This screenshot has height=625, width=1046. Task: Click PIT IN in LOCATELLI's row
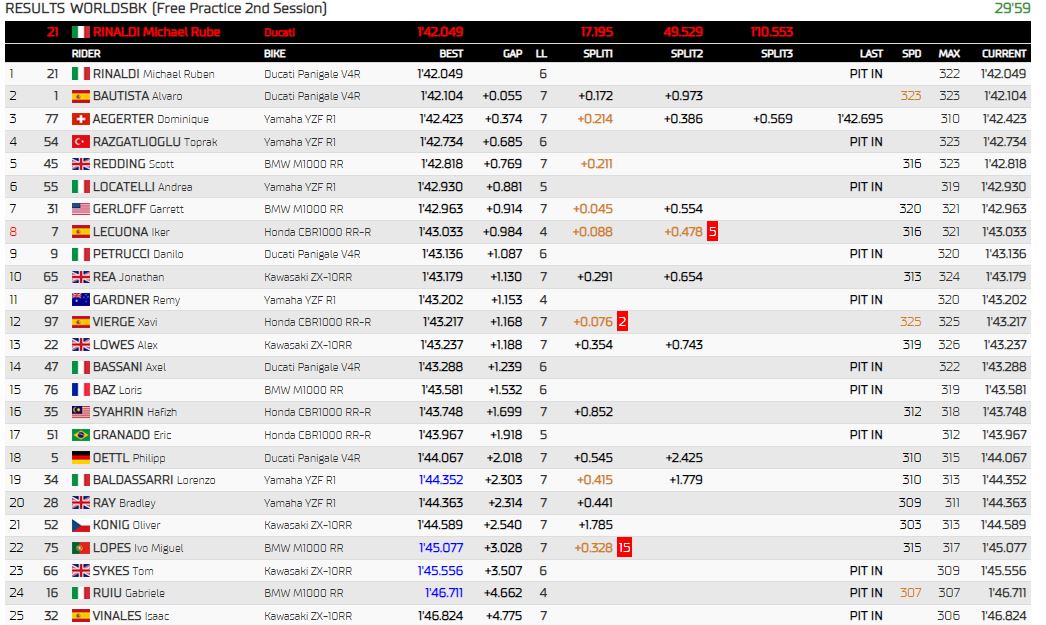[866, 187]
